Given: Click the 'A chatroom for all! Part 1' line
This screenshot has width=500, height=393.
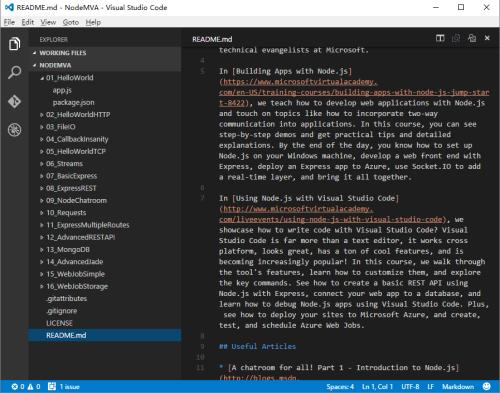Looking at the screenshot, I should point(339,367).
